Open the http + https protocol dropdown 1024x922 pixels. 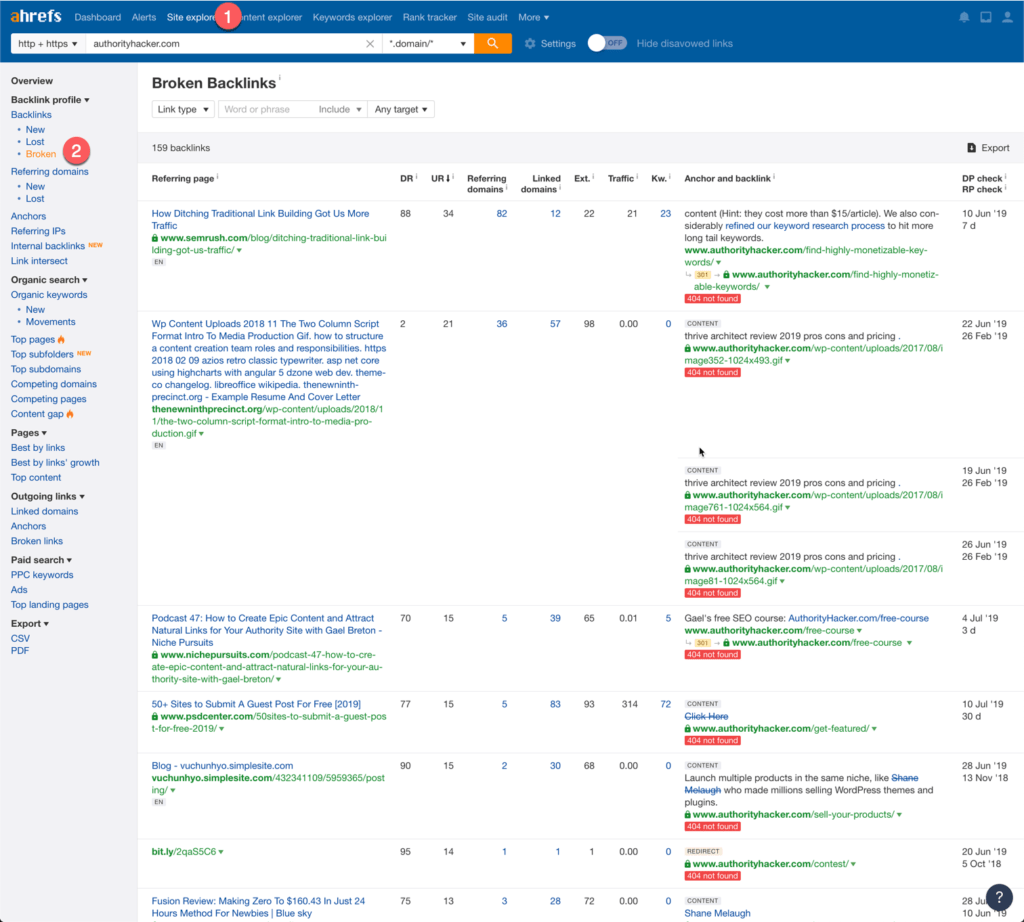coord(47,44)
